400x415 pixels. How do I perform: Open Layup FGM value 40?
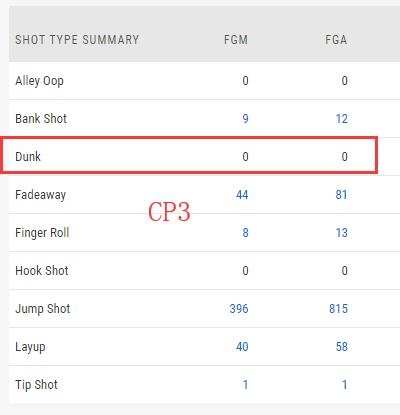[x=242, y=347]
